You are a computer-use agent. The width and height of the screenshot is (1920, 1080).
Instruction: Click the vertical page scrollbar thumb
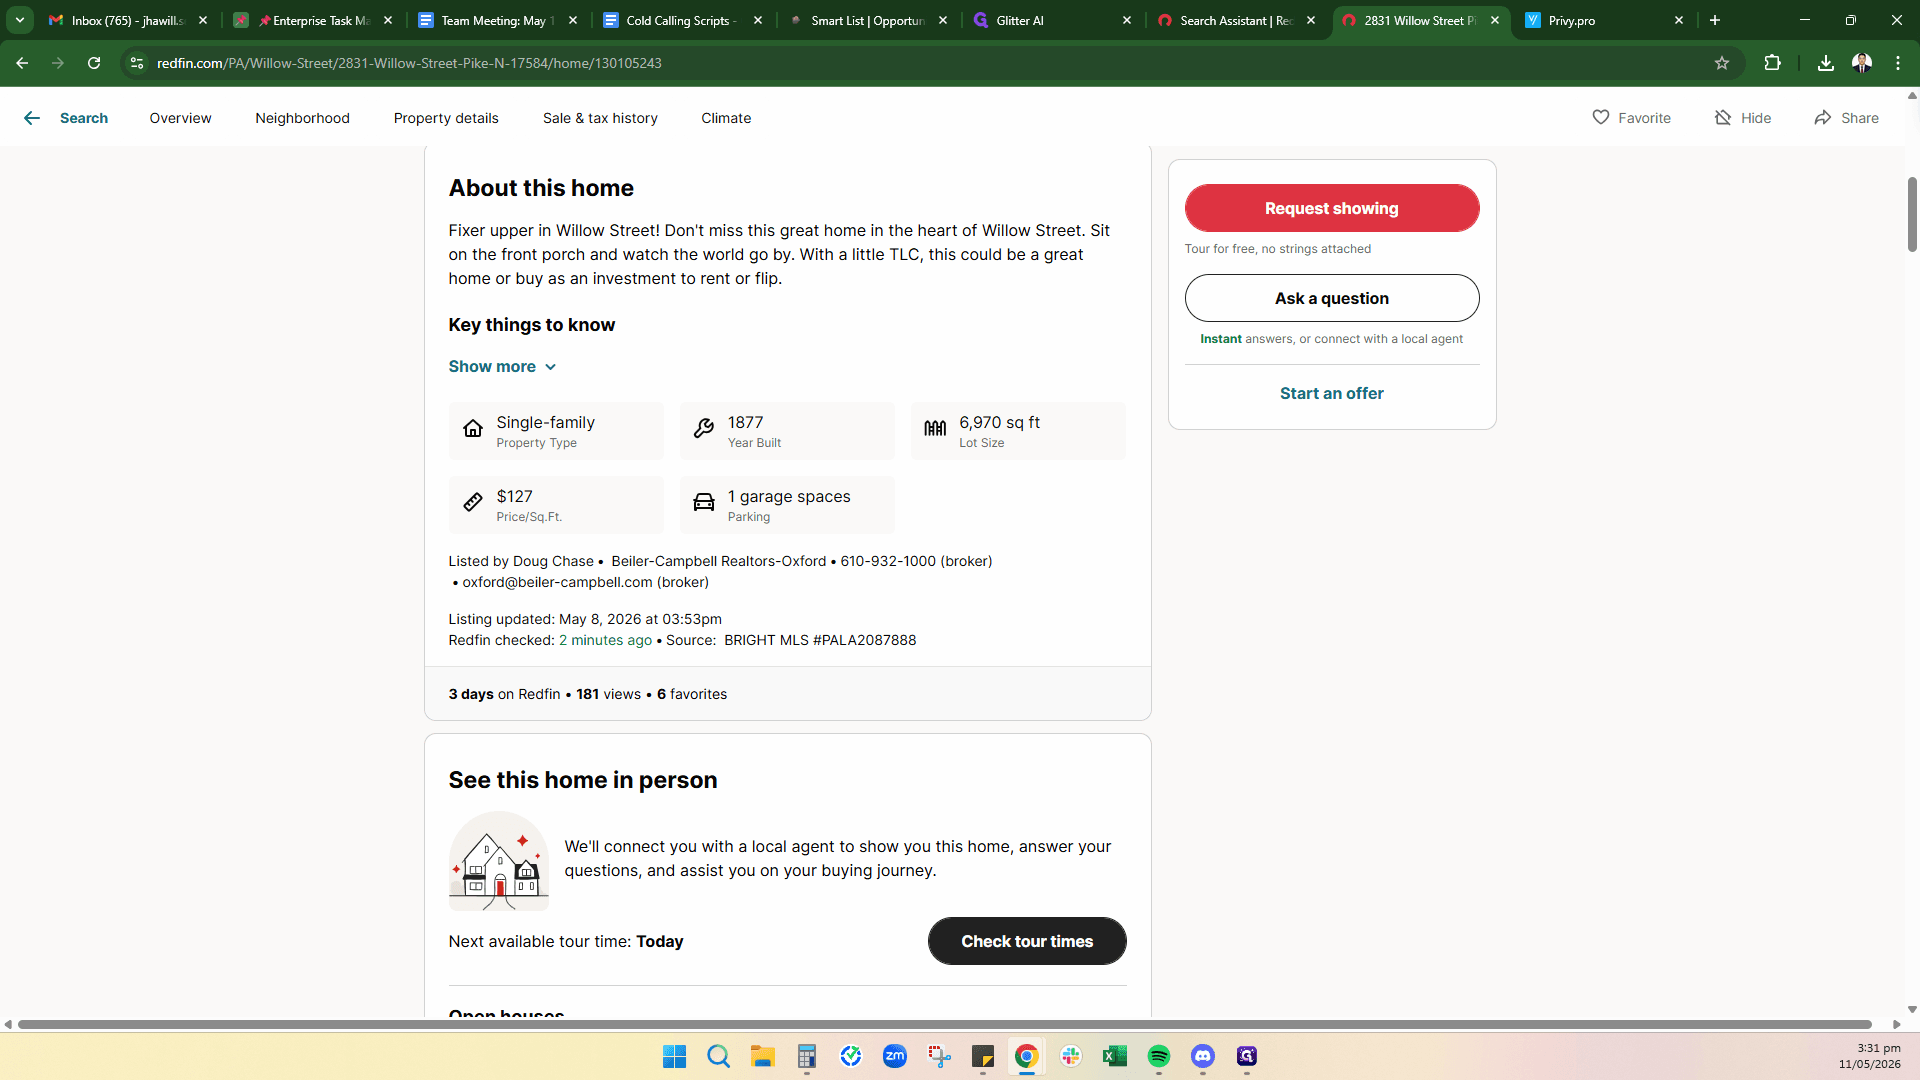pos(1912,214)
